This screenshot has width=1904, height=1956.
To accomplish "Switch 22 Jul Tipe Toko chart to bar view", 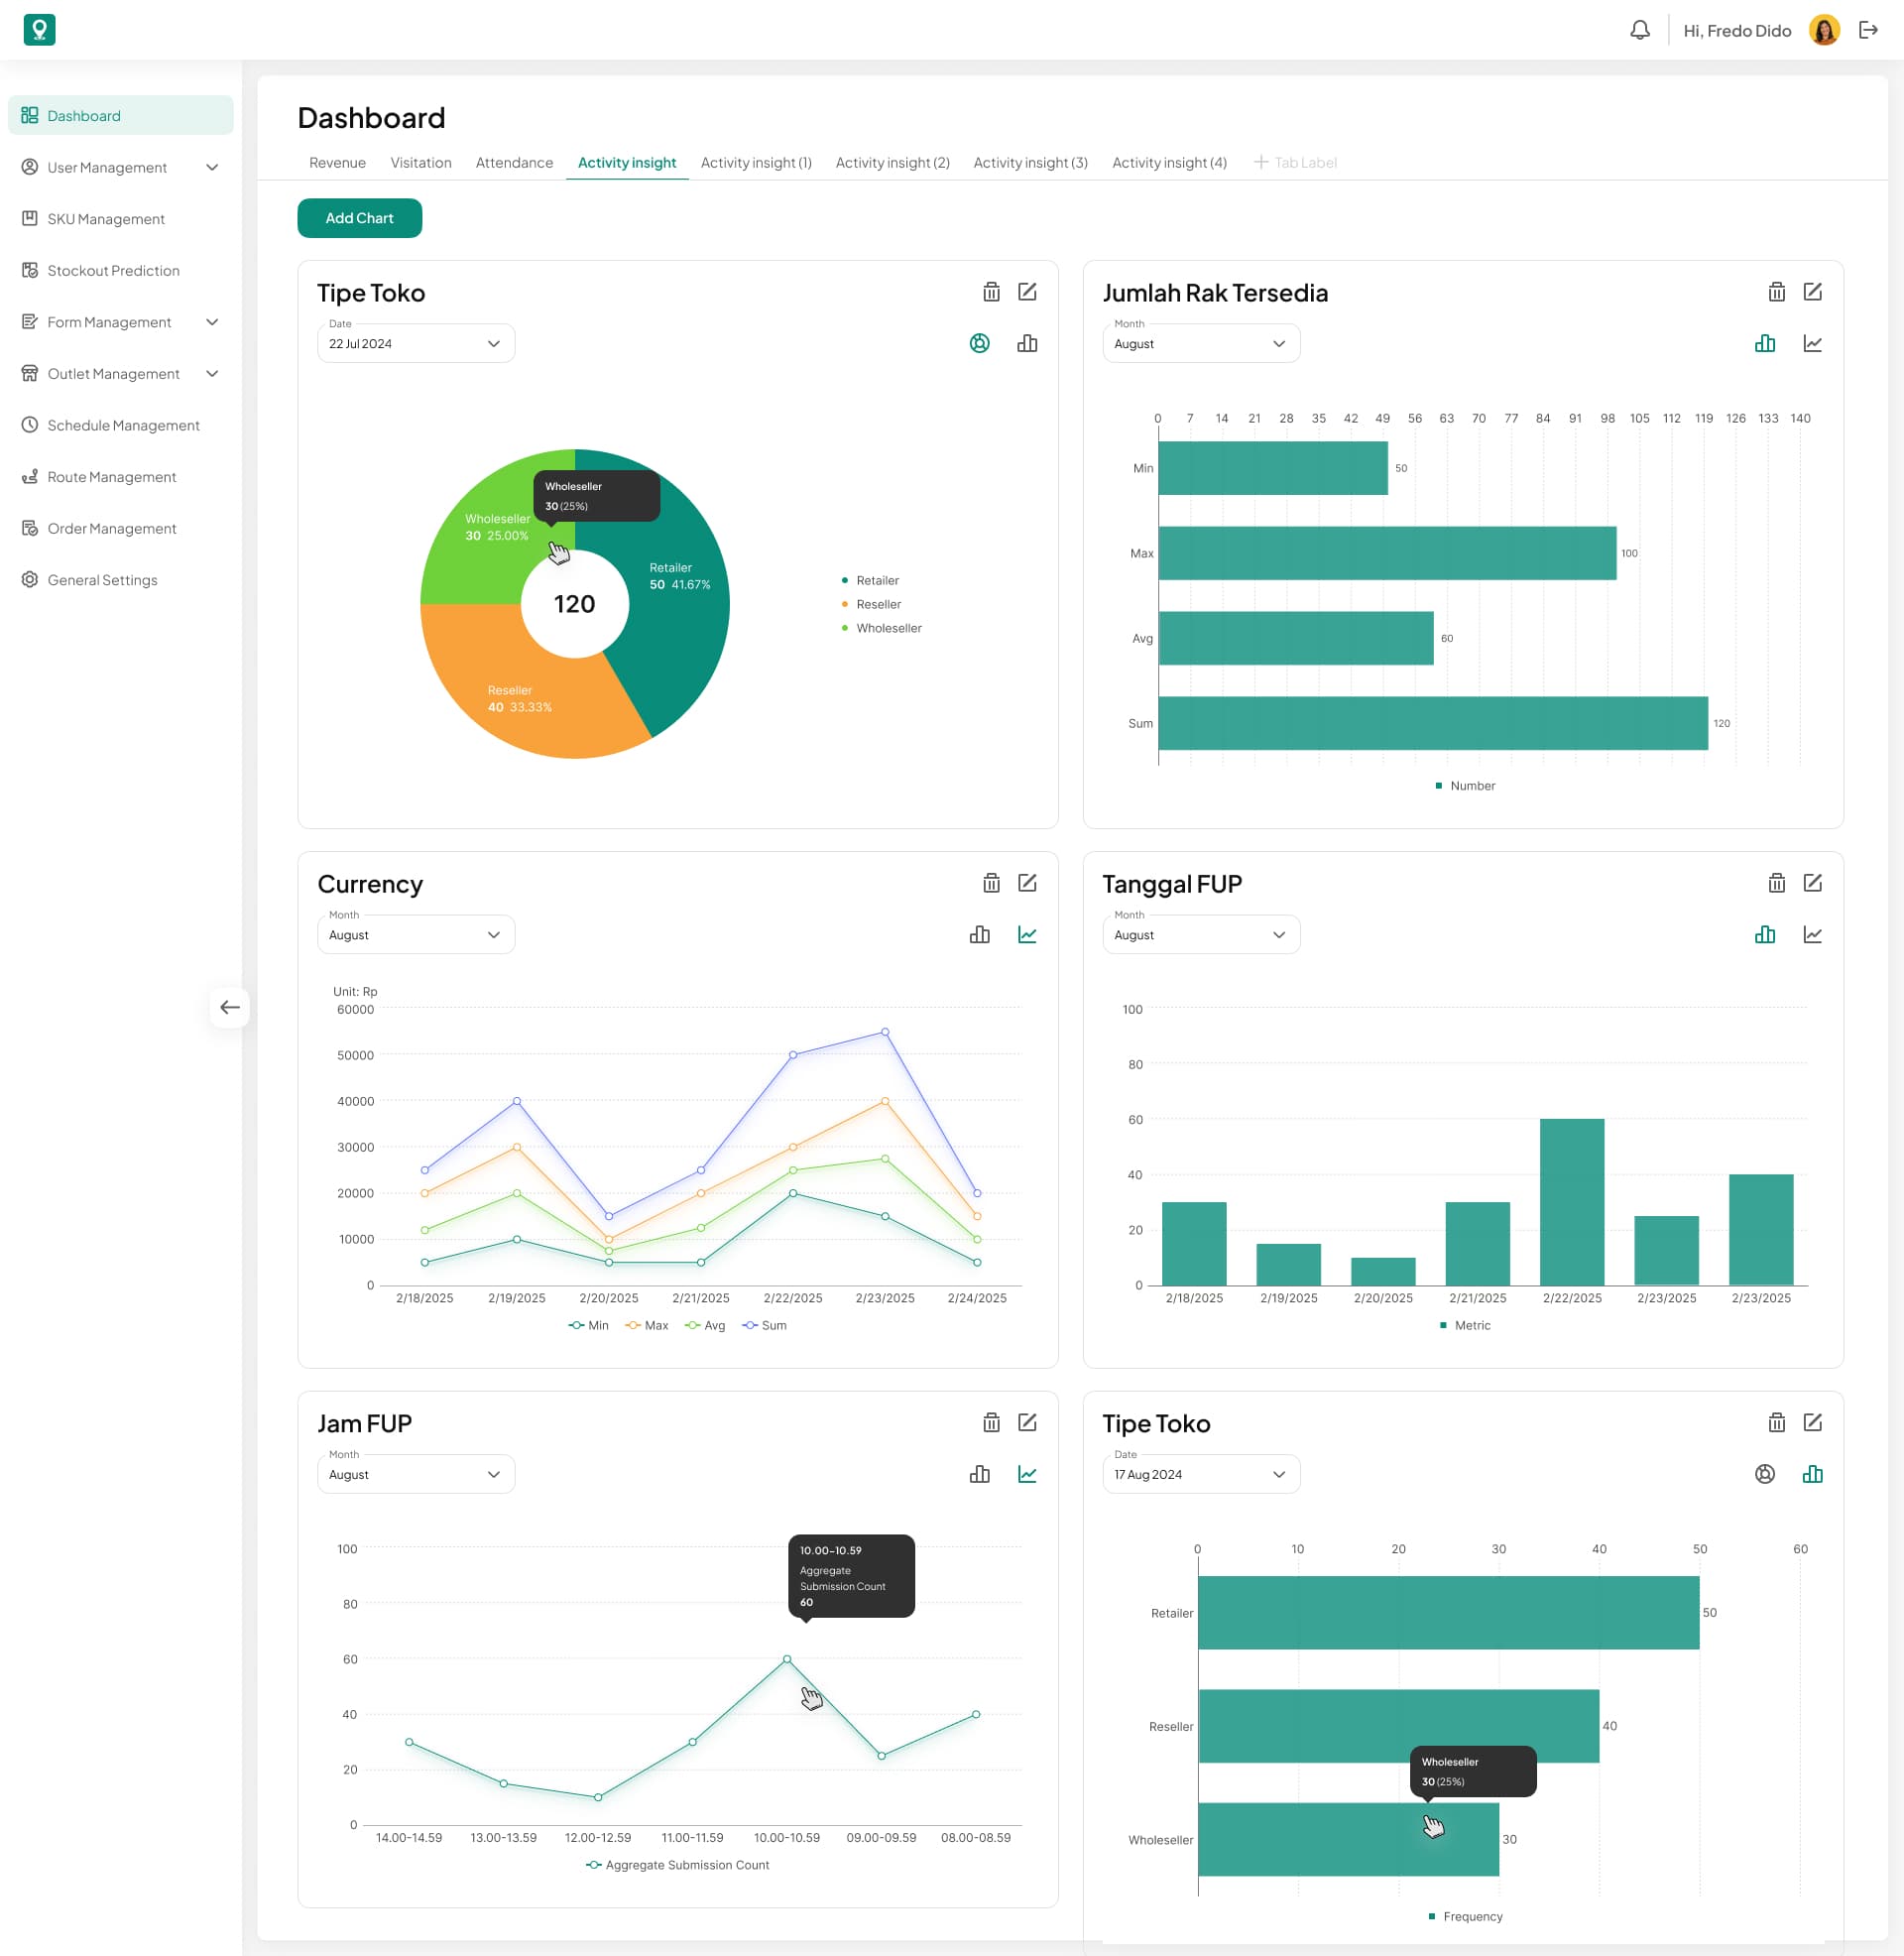I will [1027, 344].
